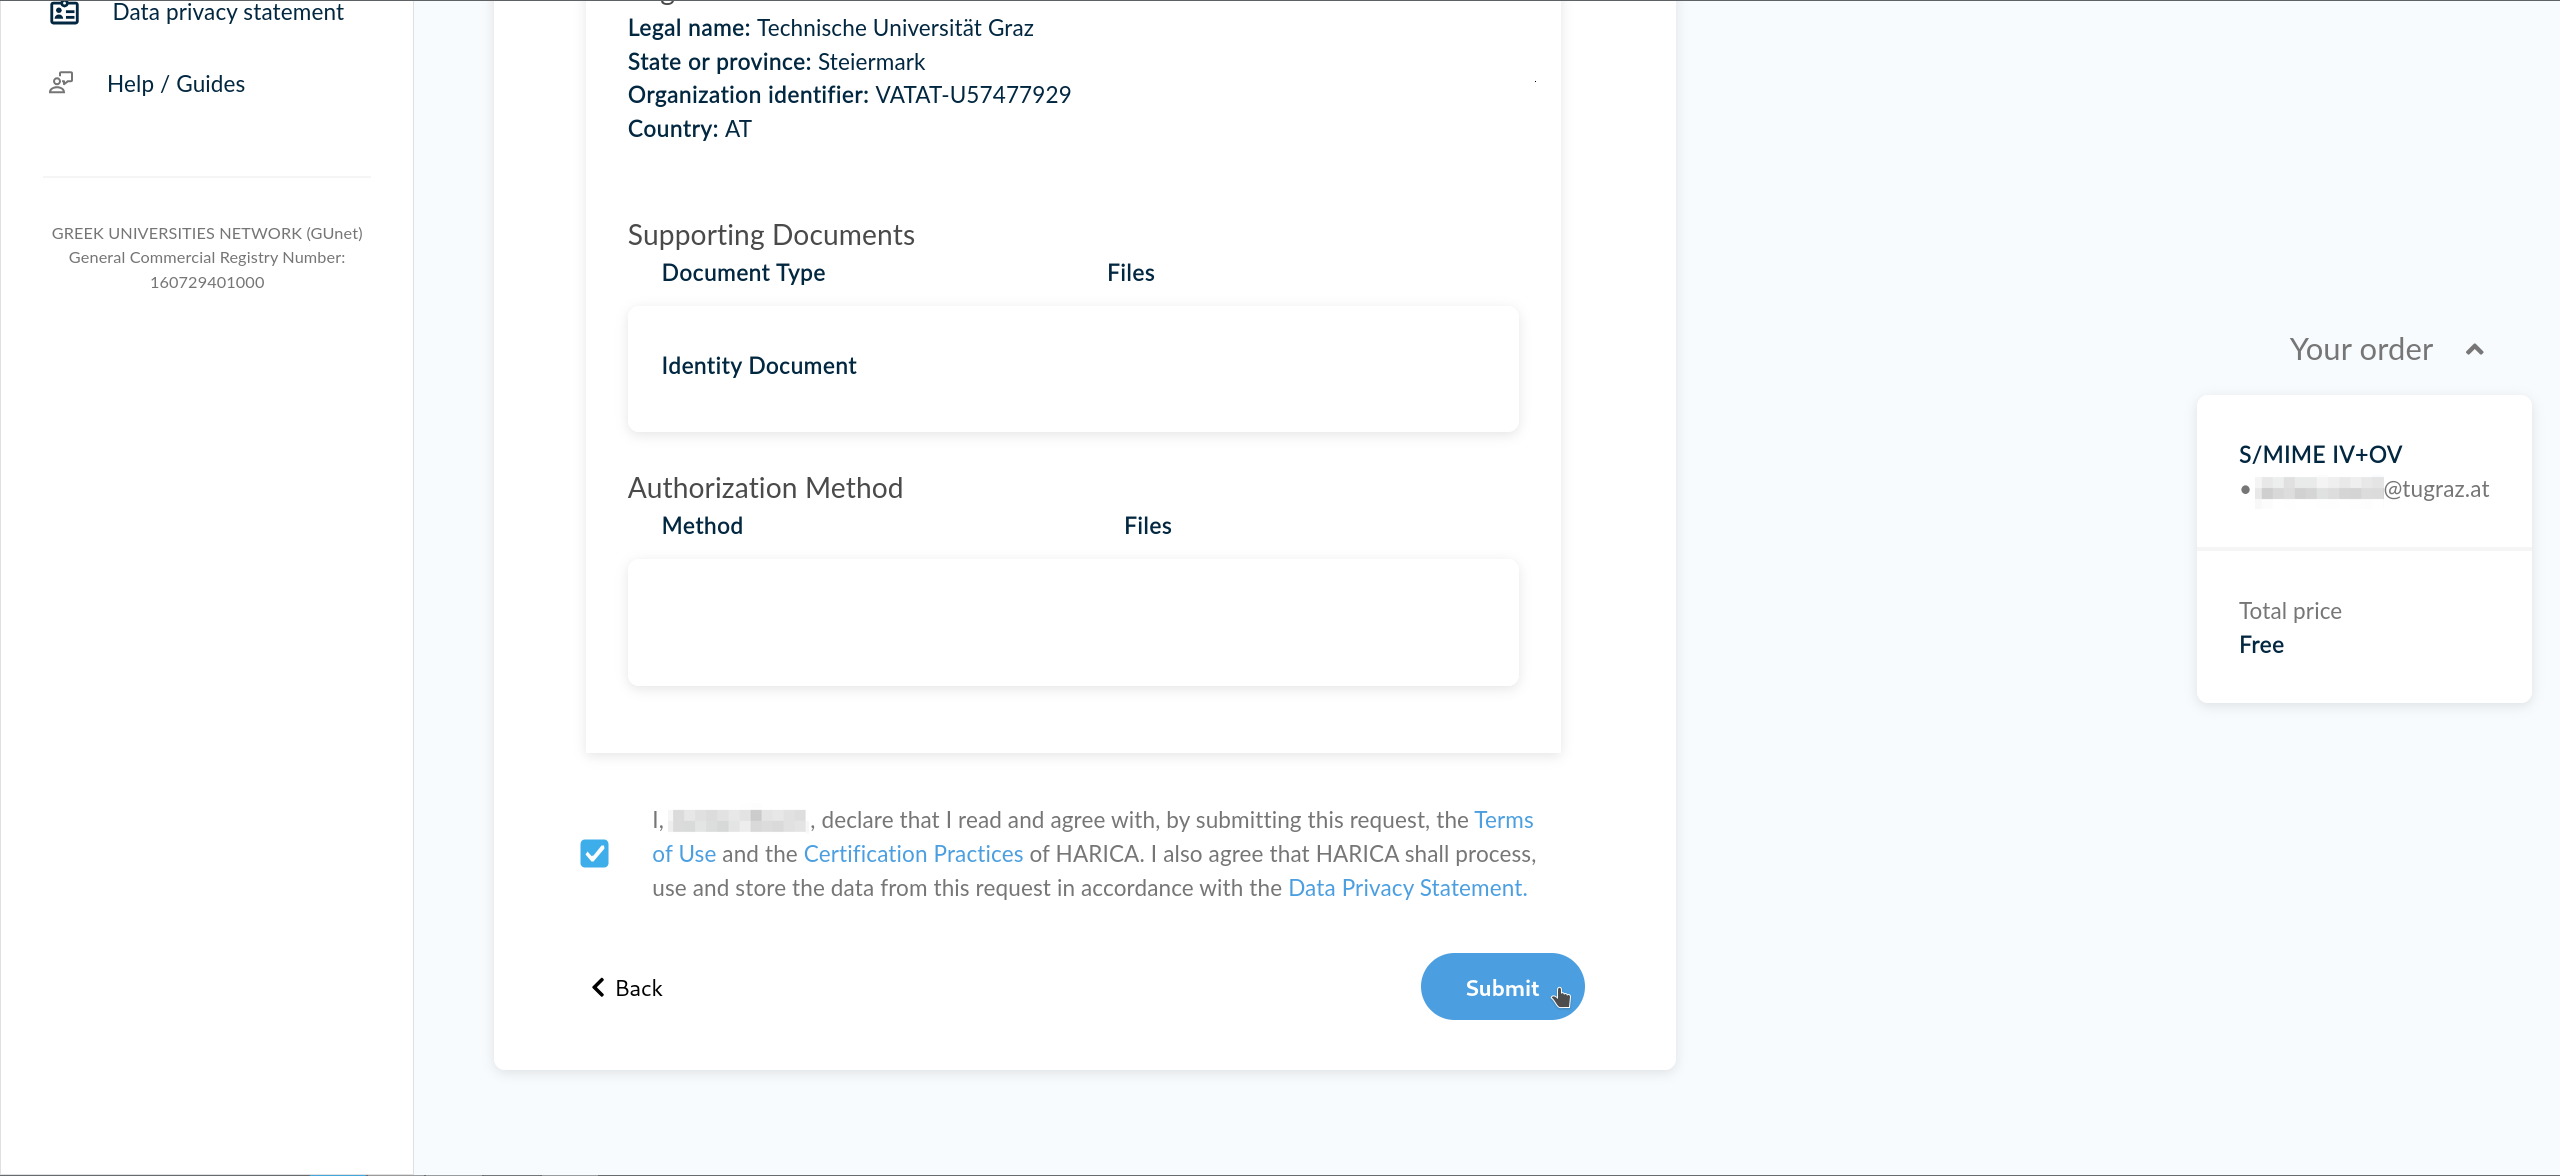Image resolution: width=2560 pixels, height=1176 pixels.
Task: Submit the certificate request
Action: point(1502,987)
